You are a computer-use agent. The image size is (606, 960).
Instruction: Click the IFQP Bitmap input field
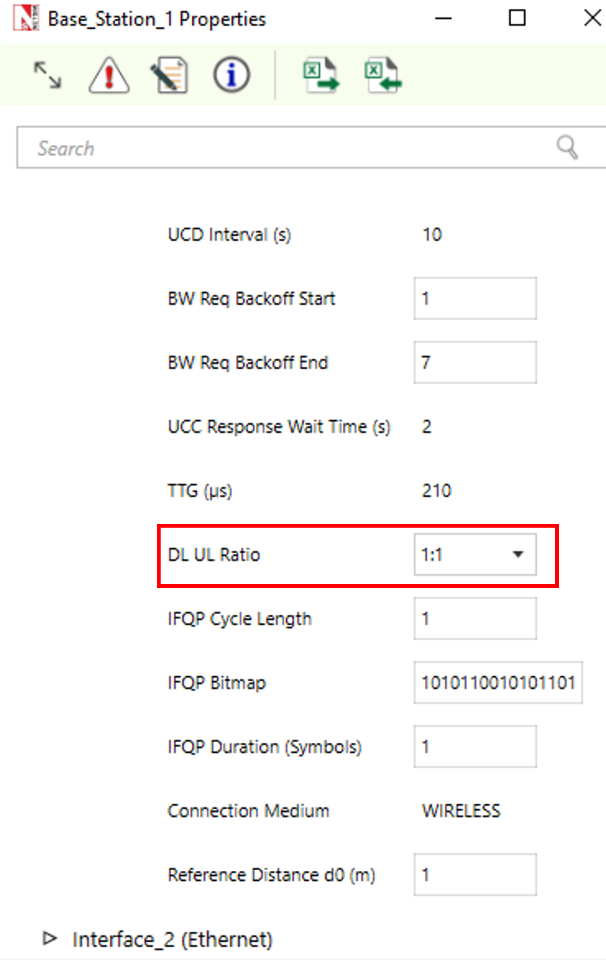(498, 683)
